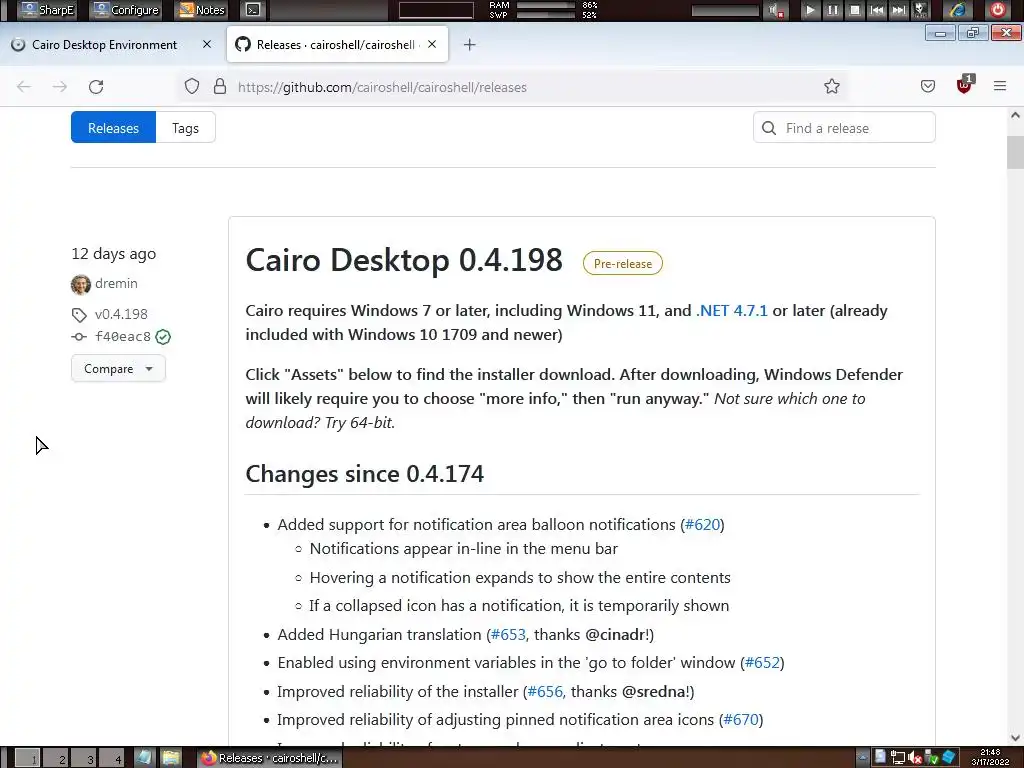Click the Configure button in SharpEnviro bar
The image size is (1024, 768).
pyautogui.click(x=126, y=10)
